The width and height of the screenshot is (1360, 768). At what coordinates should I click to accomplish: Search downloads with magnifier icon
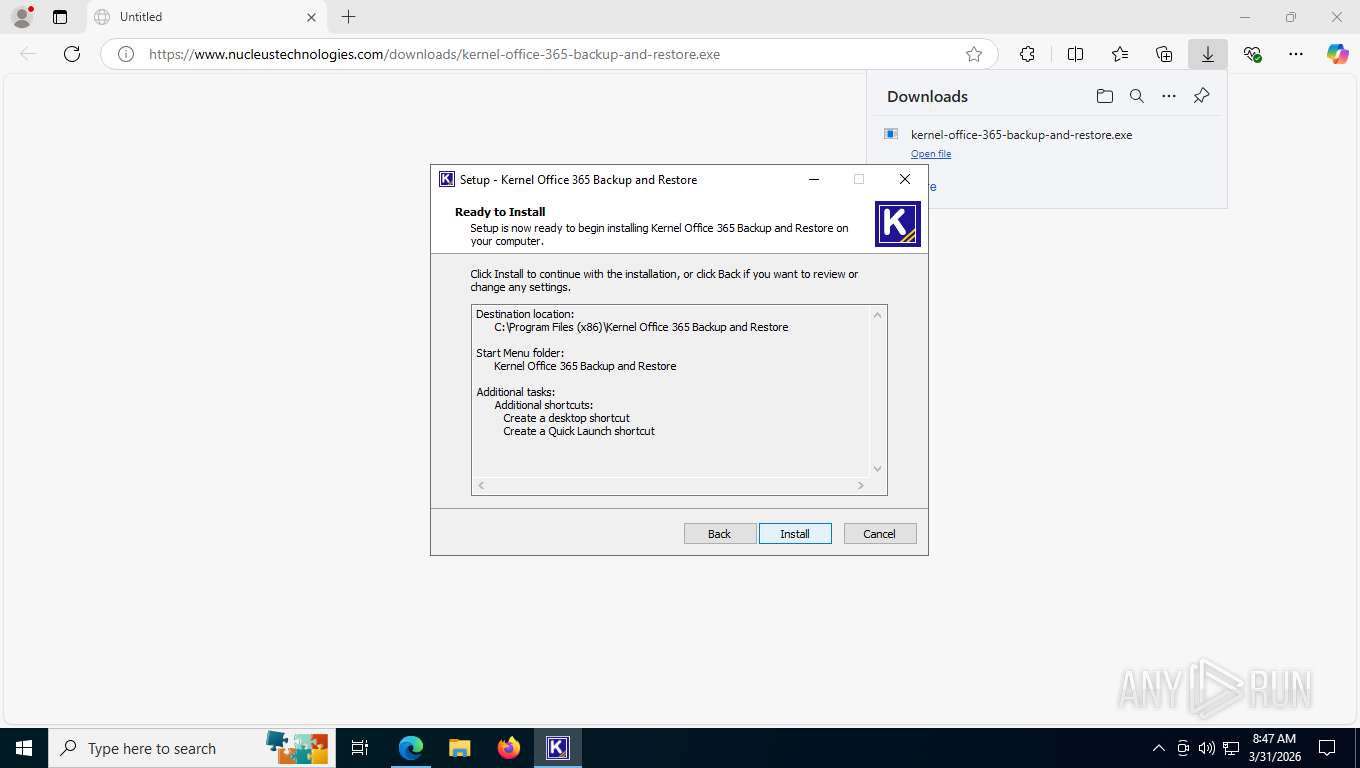1136,96
